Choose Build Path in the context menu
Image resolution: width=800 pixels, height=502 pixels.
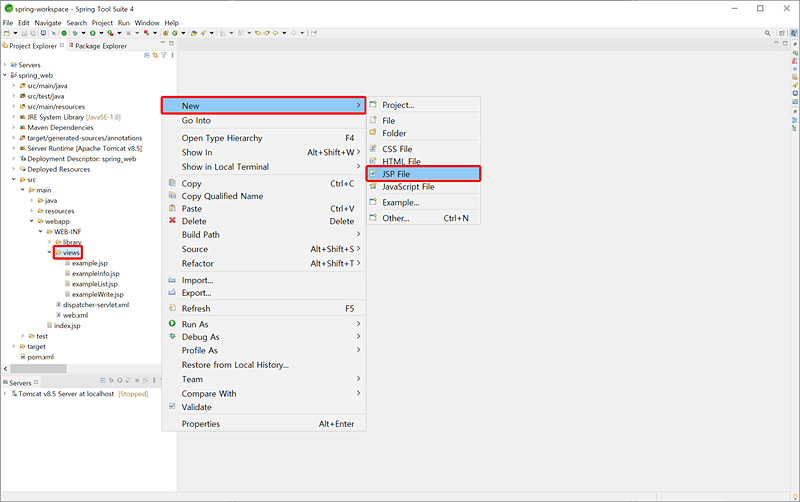[264, 235]
